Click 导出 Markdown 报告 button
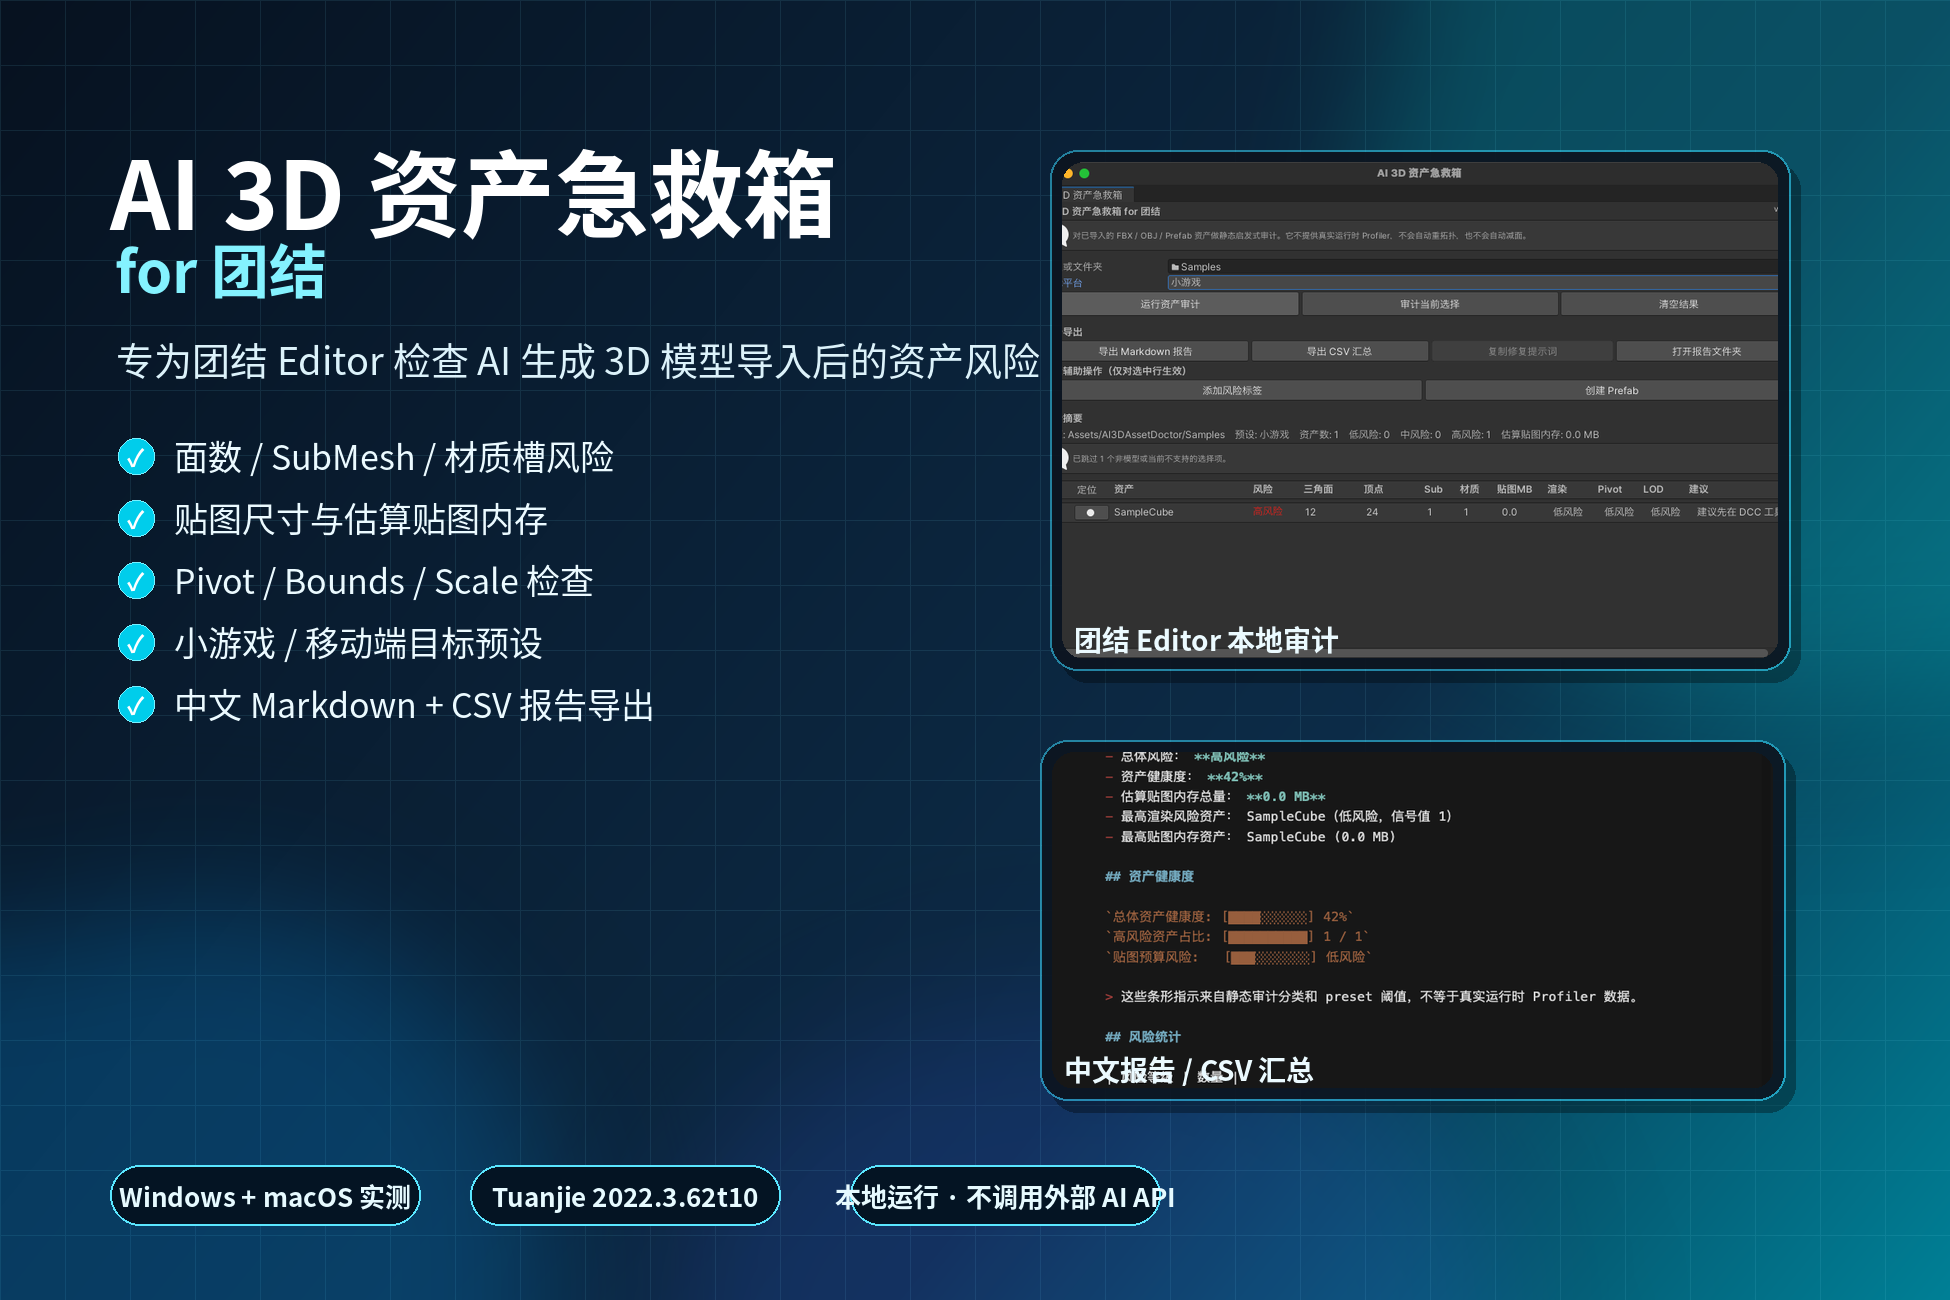This screenshot has width=1950, height=1300. click(1155, 351)
